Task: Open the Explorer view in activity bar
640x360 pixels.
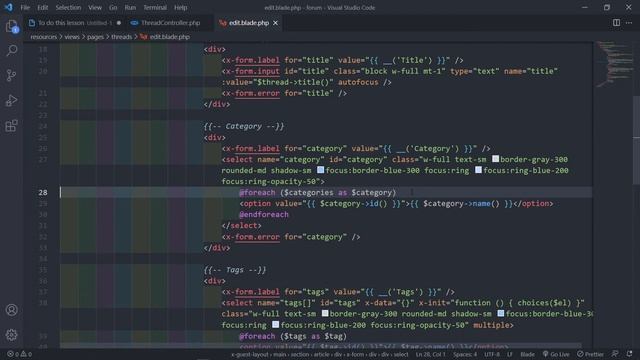Action: click(x=12, y=27)
